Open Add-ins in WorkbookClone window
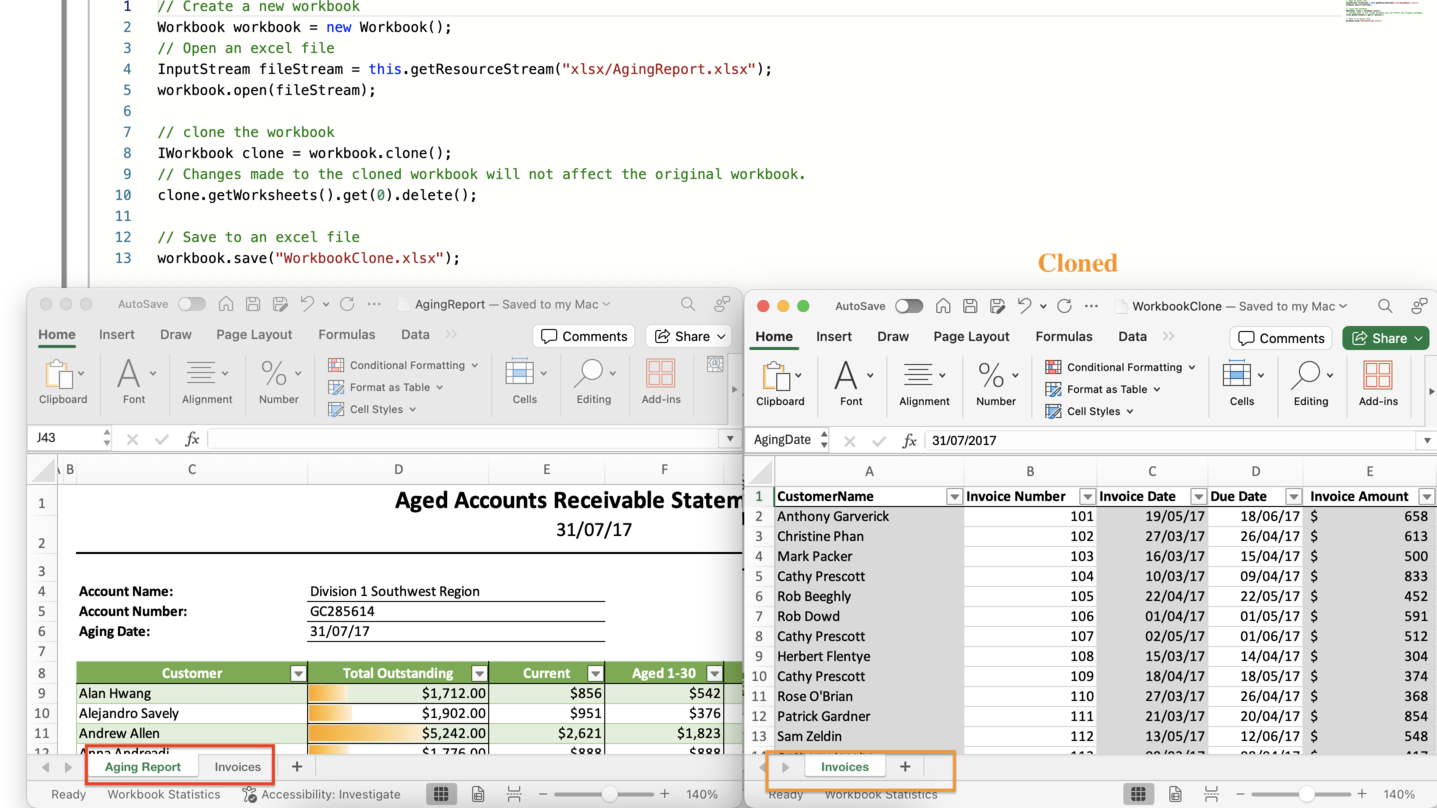Image resolution: width=1437 pixels, height=808 pixels. click(x=1378, y=385)
